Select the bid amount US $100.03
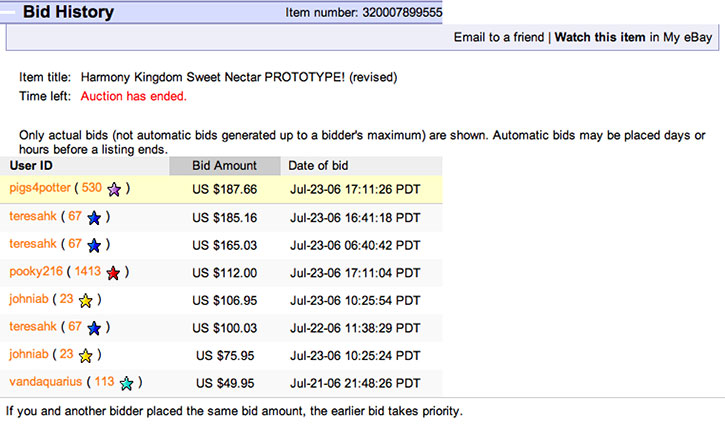Screen dimensions: 725x428 225,328
